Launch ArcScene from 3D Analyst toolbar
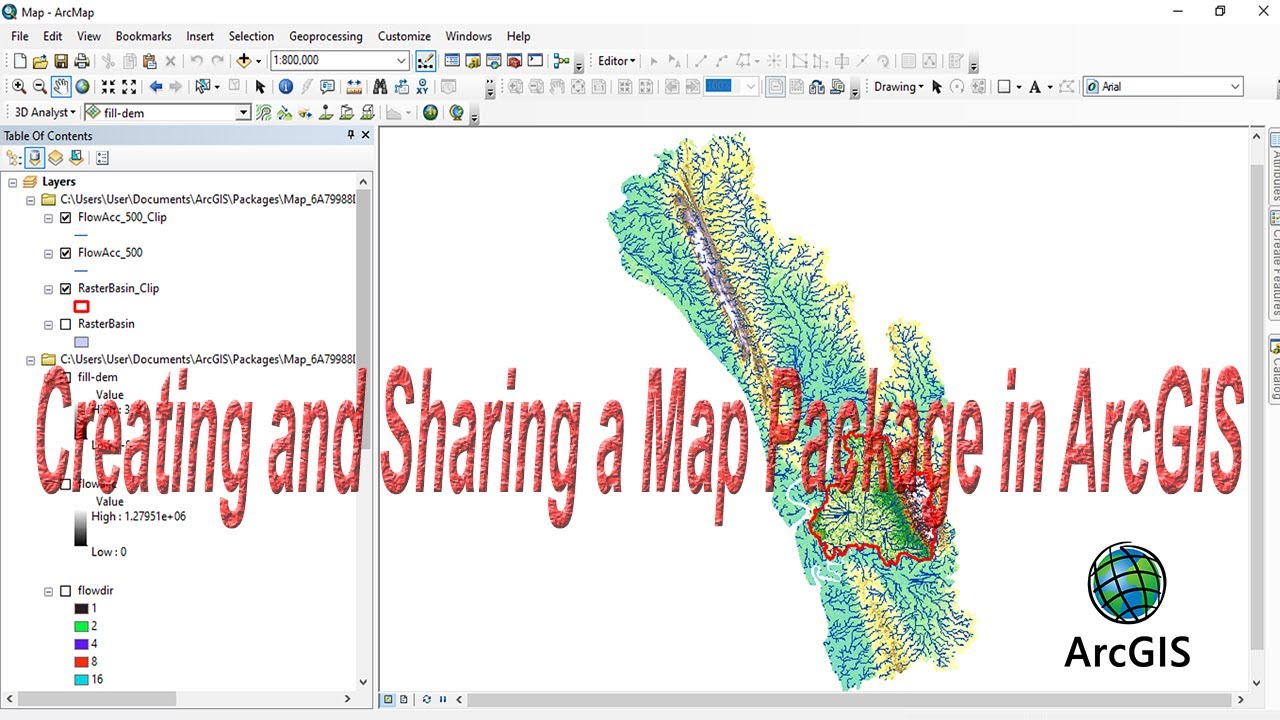Screen dimensions: 1280x720 tap(430, 113)
